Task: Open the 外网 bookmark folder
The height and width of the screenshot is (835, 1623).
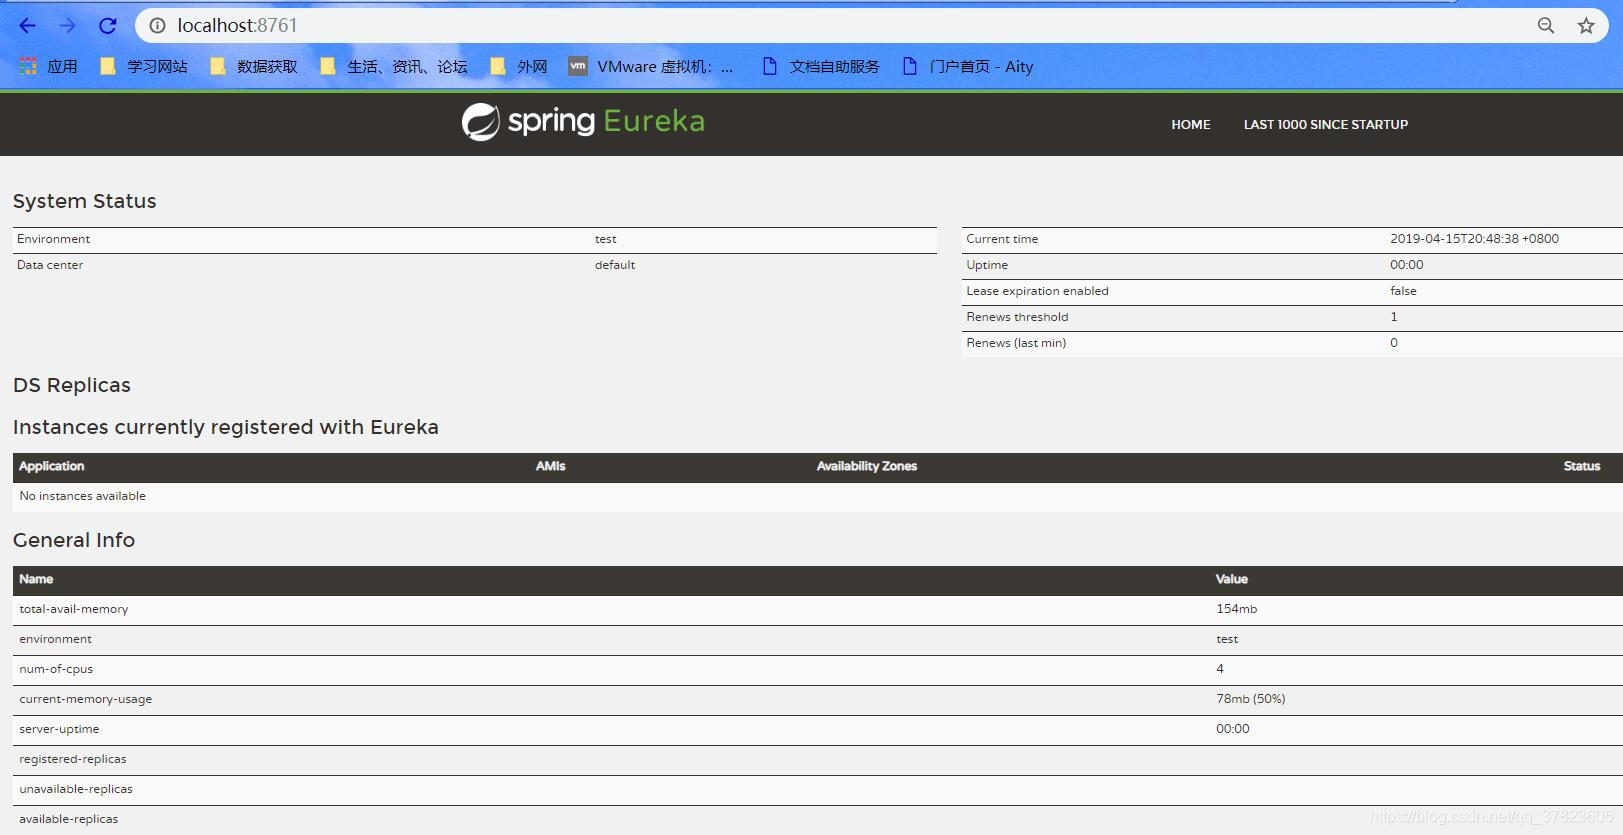Action: [x=519, y=66]
